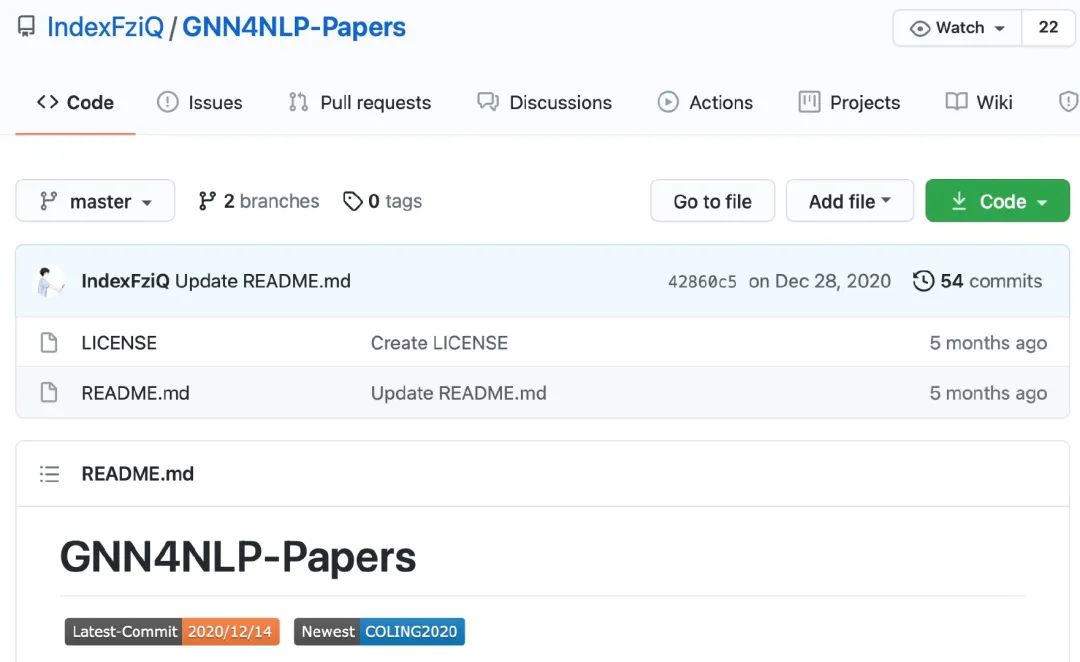Click the on Dec 28, 2020 commit date

coord(820,281)
